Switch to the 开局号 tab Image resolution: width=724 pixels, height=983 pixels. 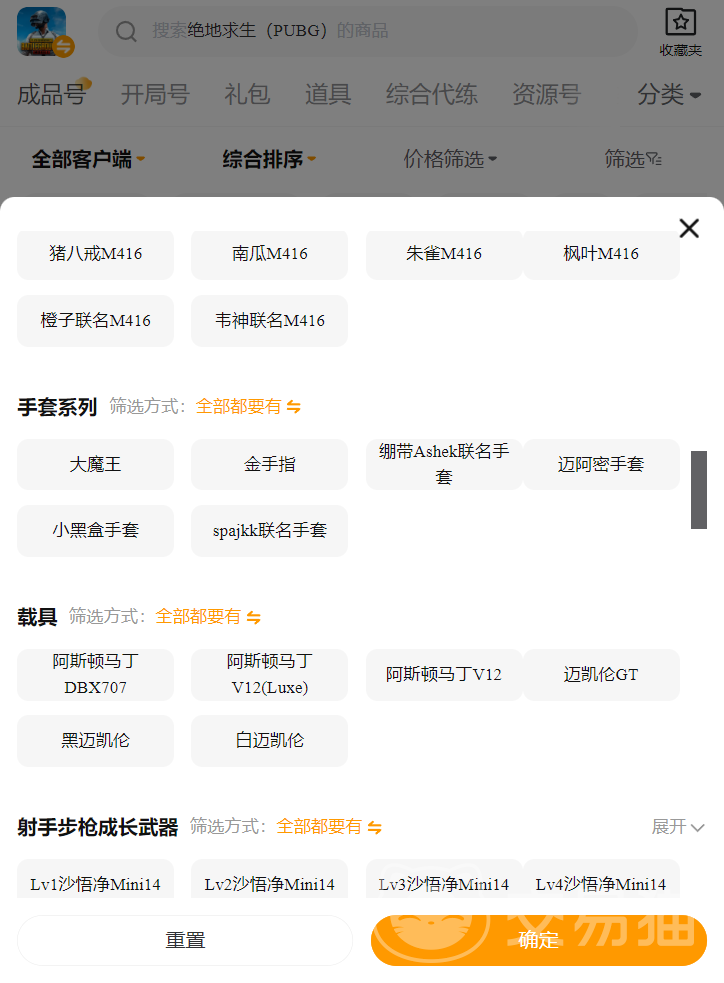pos(155,95)
